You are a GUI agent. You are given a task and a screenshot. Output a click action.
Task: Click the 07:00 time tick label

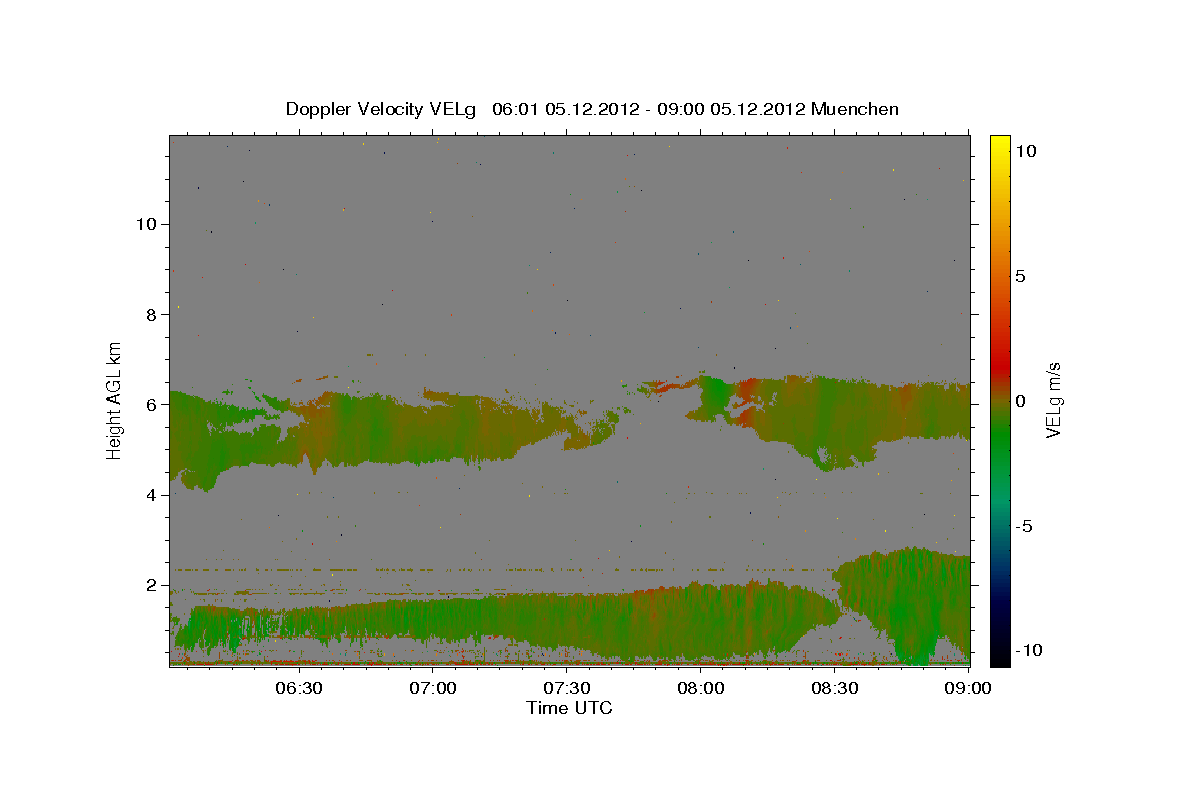point(433,689)
